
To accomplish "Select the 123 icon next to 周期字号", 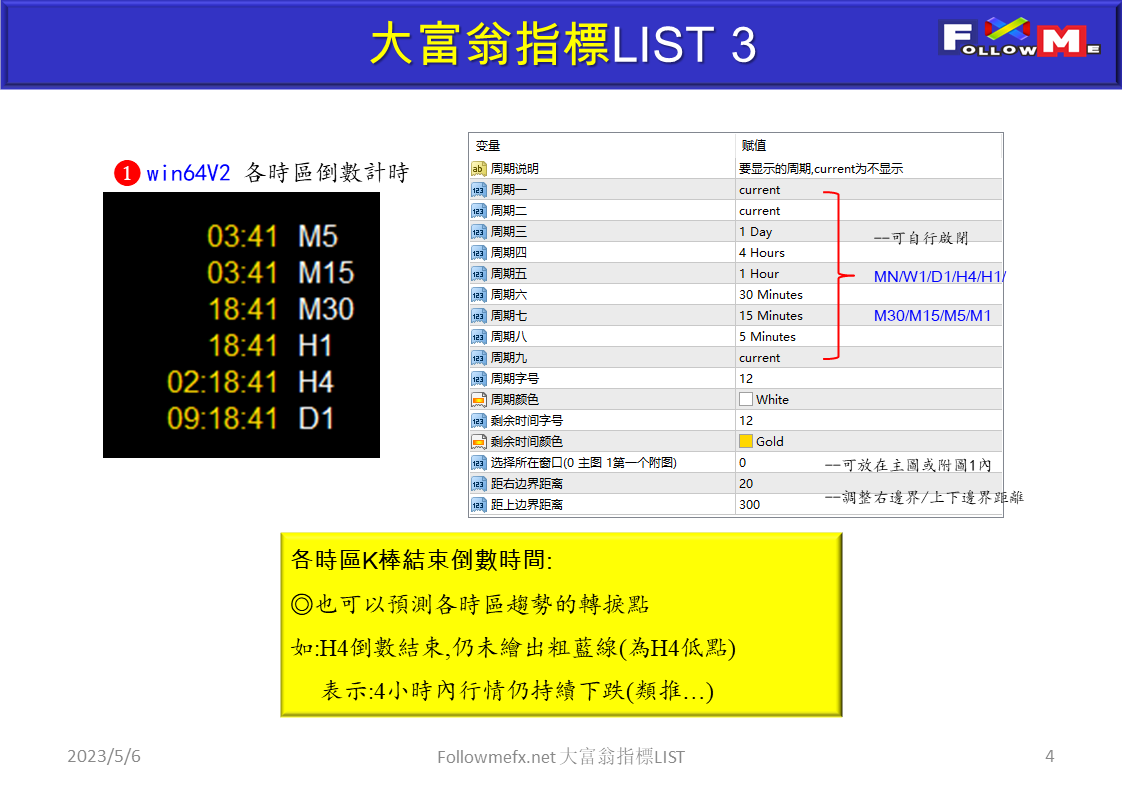I will (x=476, y=378).
